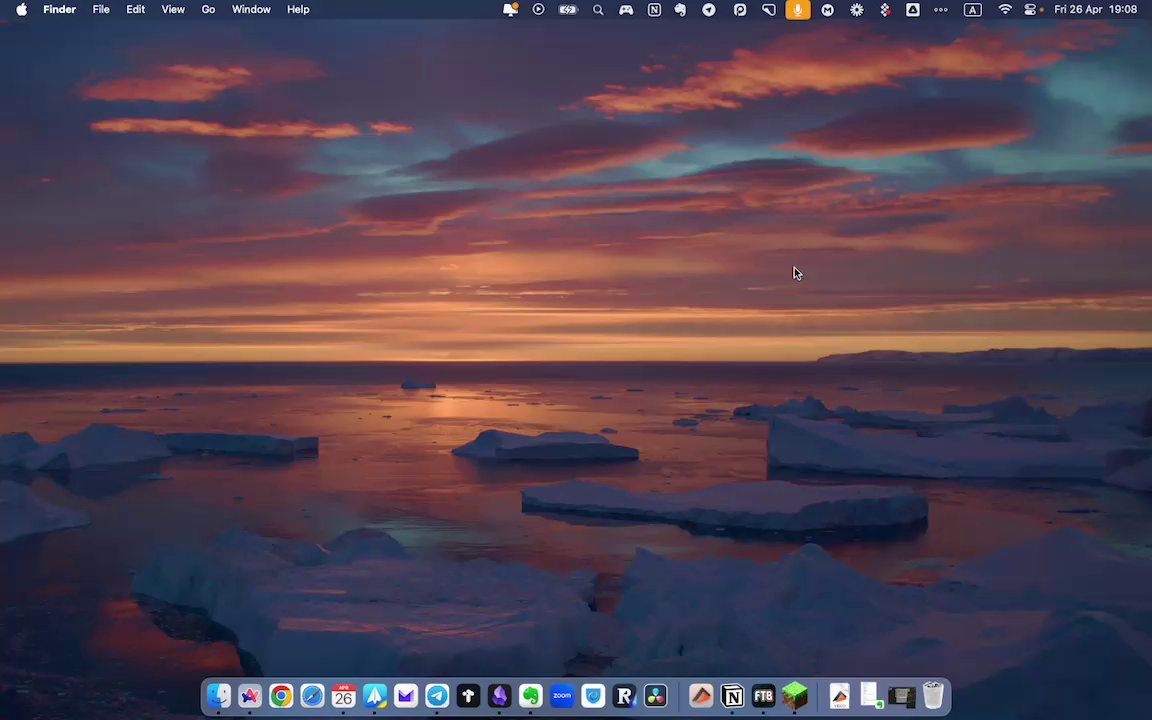Open Trash in the dock
The width and height of the screenshot is (1152, 720).
point(933,696)
